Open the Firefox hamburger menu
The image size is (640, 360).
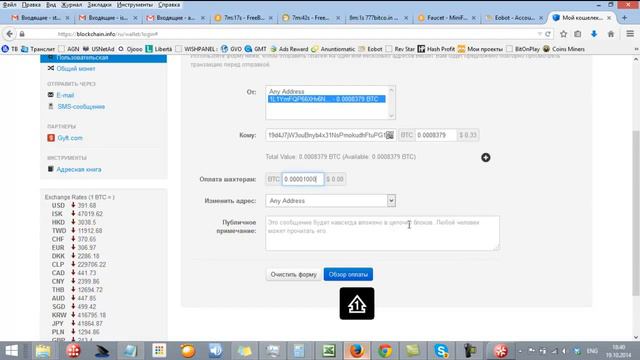(630, 34)
